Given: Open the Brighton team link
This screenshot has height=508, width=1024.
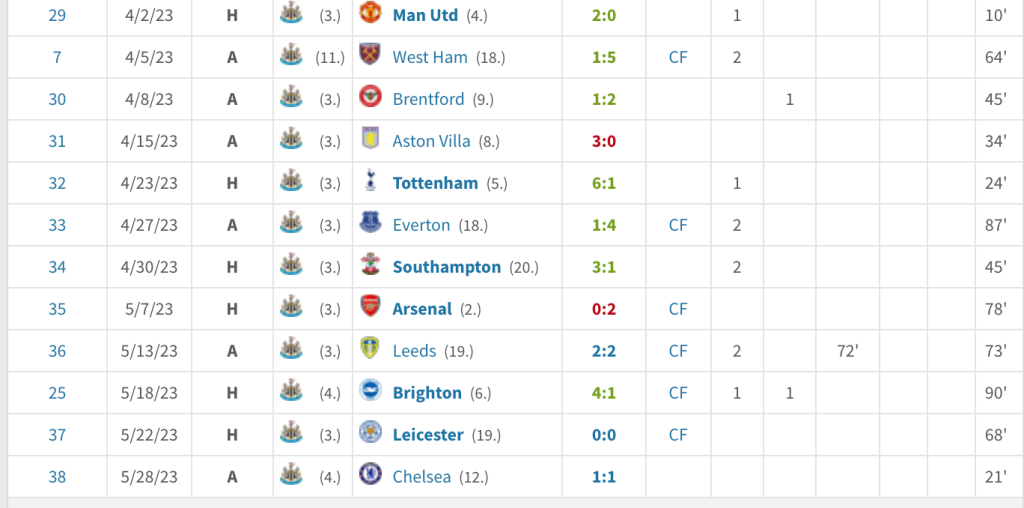Looking at the screenshot, I should coord(427,393).
